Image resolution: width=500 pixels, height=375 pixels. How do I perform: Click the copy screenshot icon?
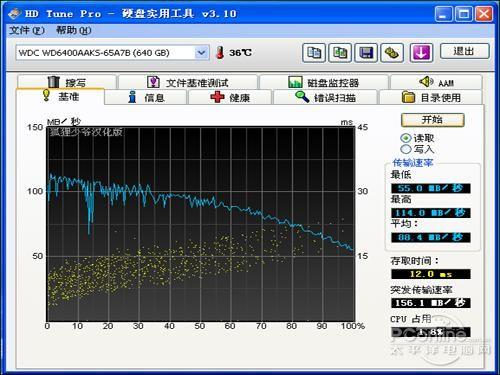[x=340, y=53]
